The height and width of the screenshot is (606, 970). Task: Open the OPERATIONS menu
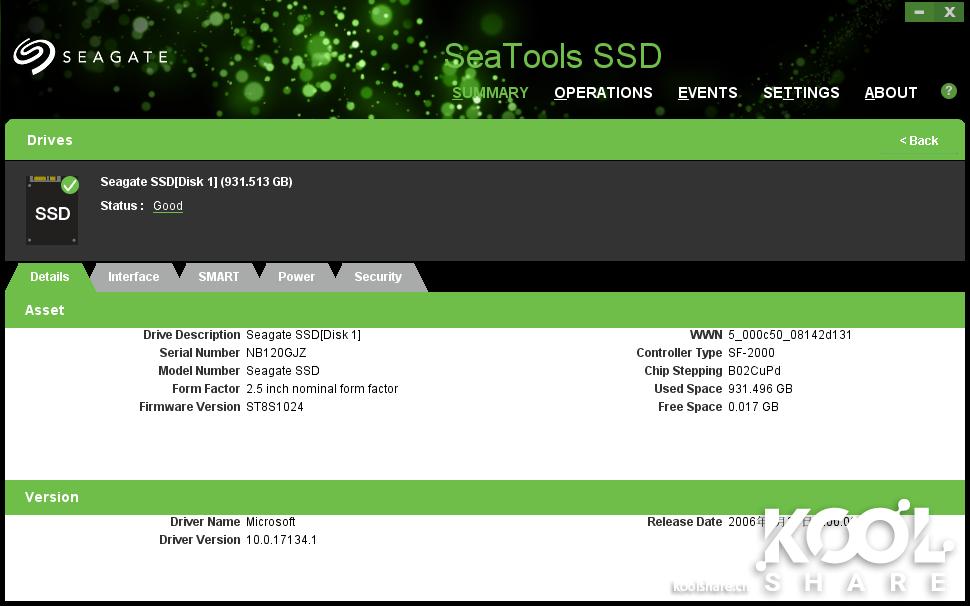point(603,93)
